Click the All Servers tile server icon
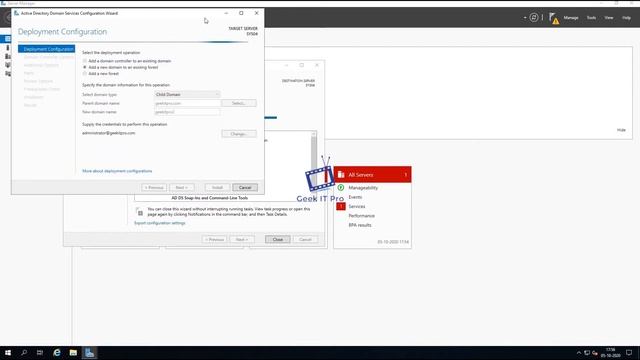The height and width of the screenshot is (360, 640). click(x=341, y=175)
